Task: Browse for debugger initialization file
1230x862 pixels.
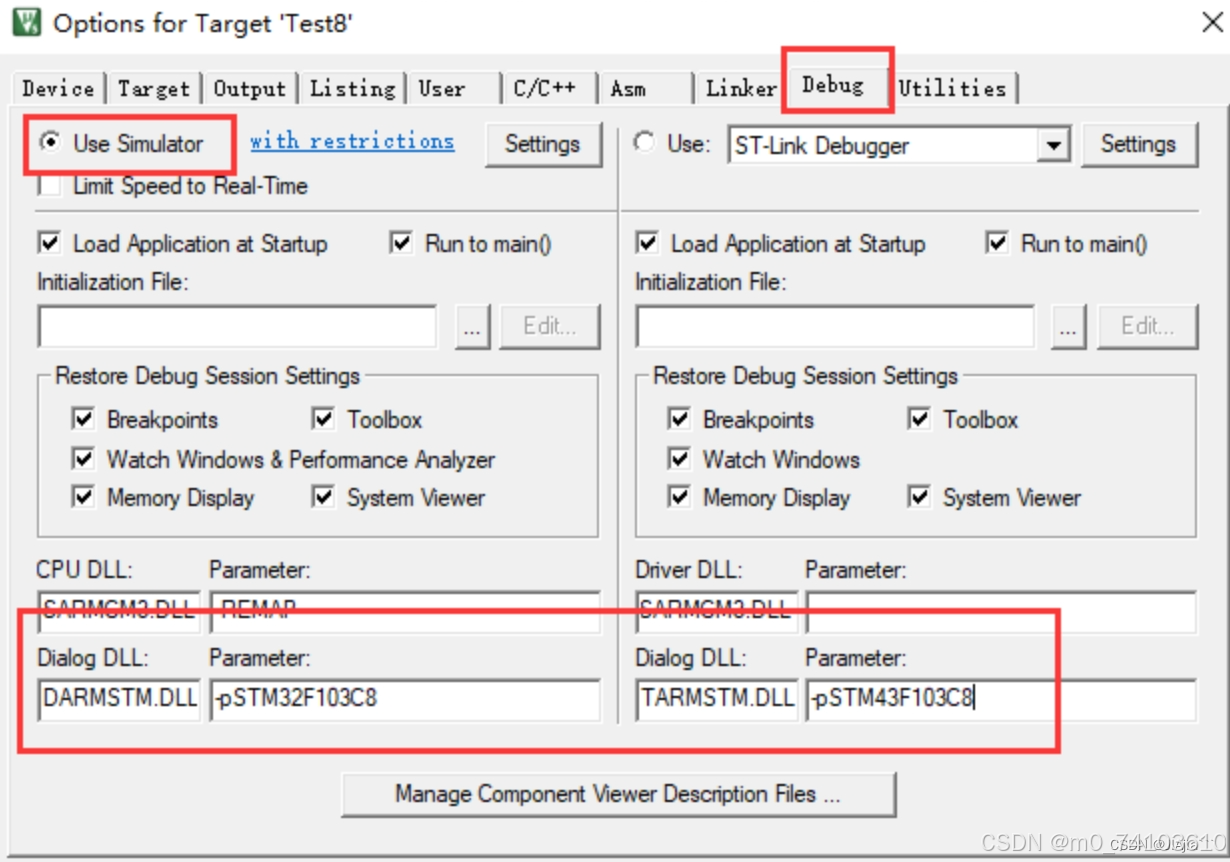Action: tap(1069, 327)
